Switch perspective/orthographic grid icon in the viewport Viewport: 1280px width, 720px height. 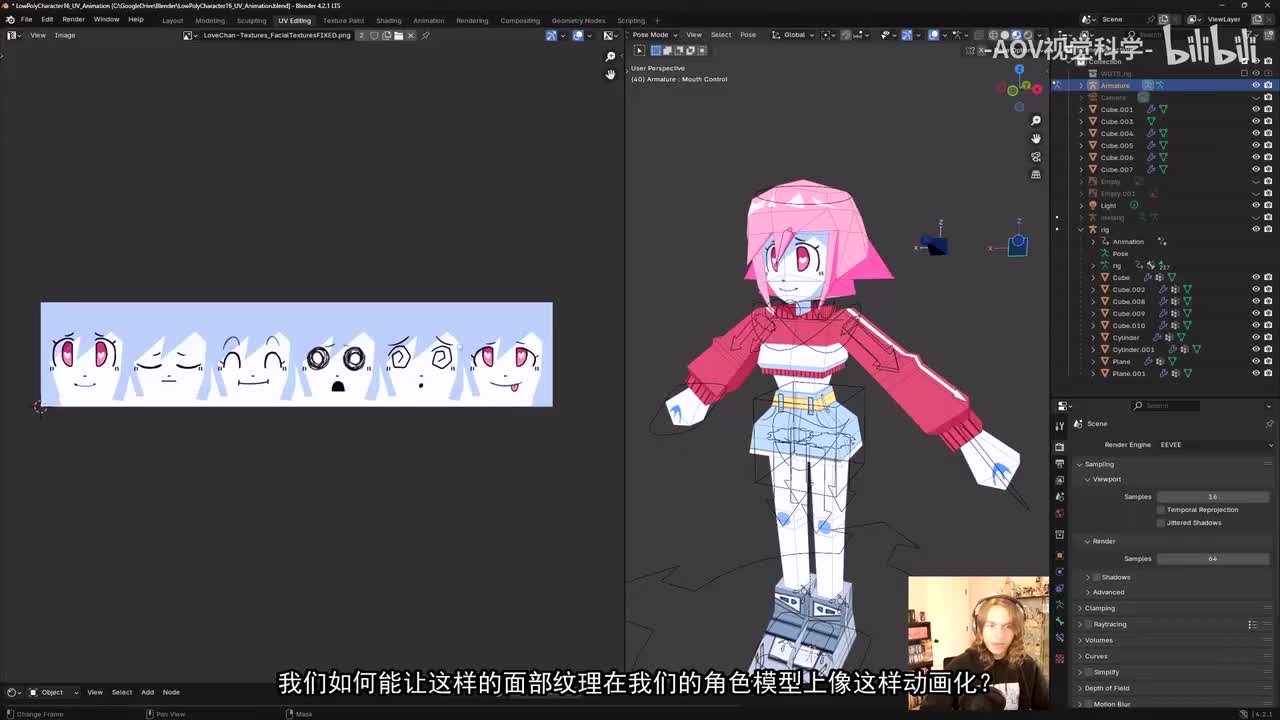coord(1036,174)
